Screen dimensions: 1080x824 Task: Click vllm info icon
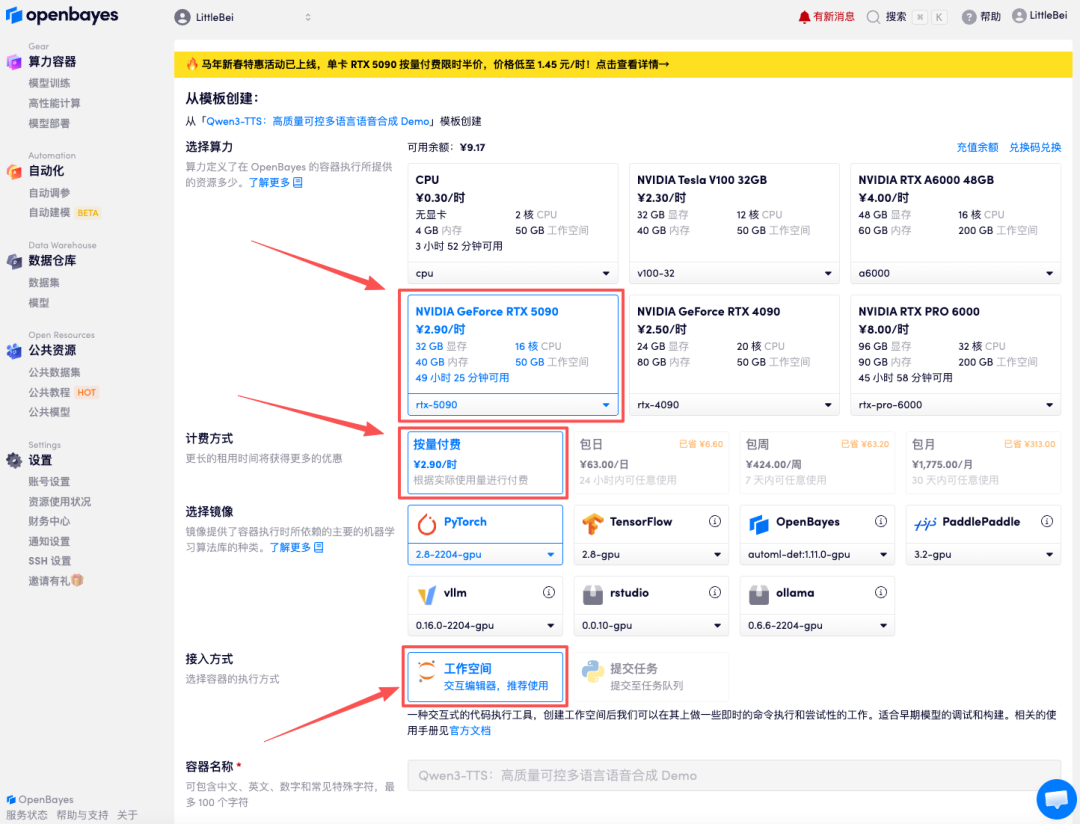click(x=549, y=593)
